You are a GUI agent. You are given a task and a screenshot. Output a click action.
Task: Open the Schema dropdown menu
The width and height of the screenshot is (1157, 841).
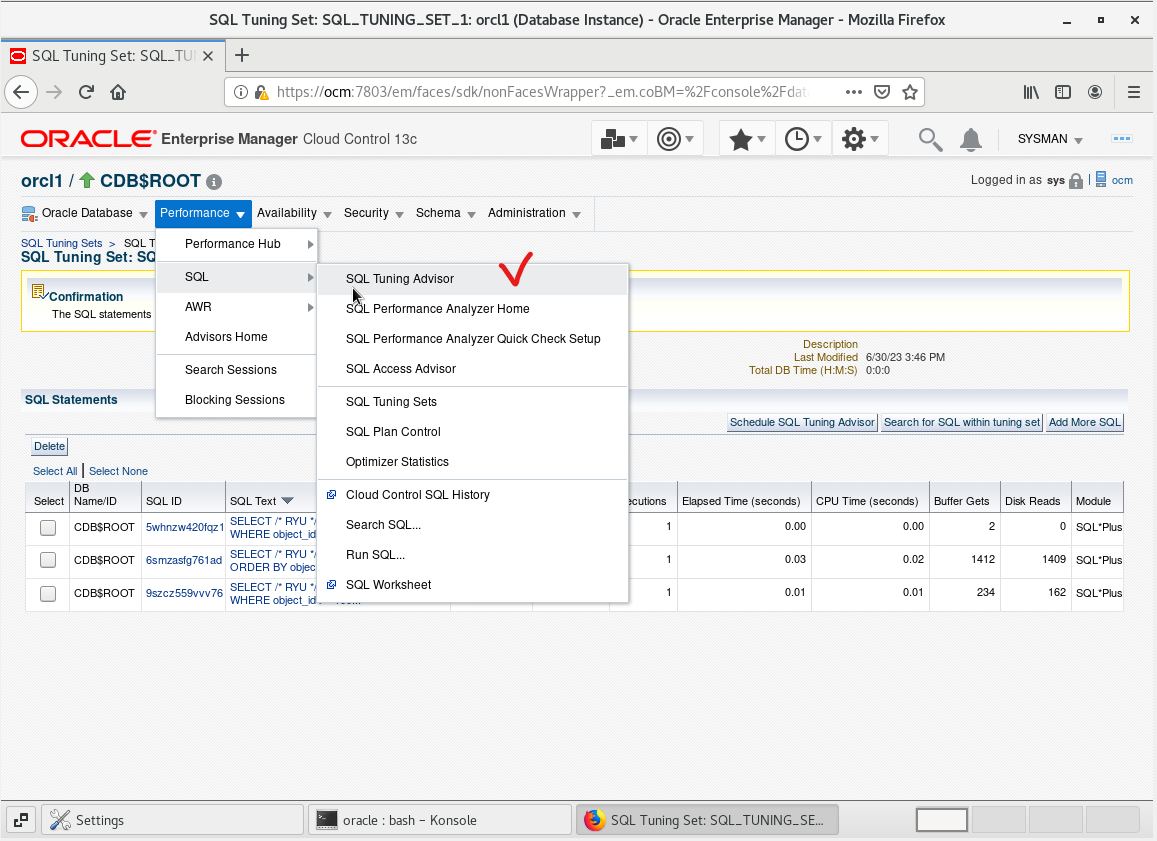445,213
